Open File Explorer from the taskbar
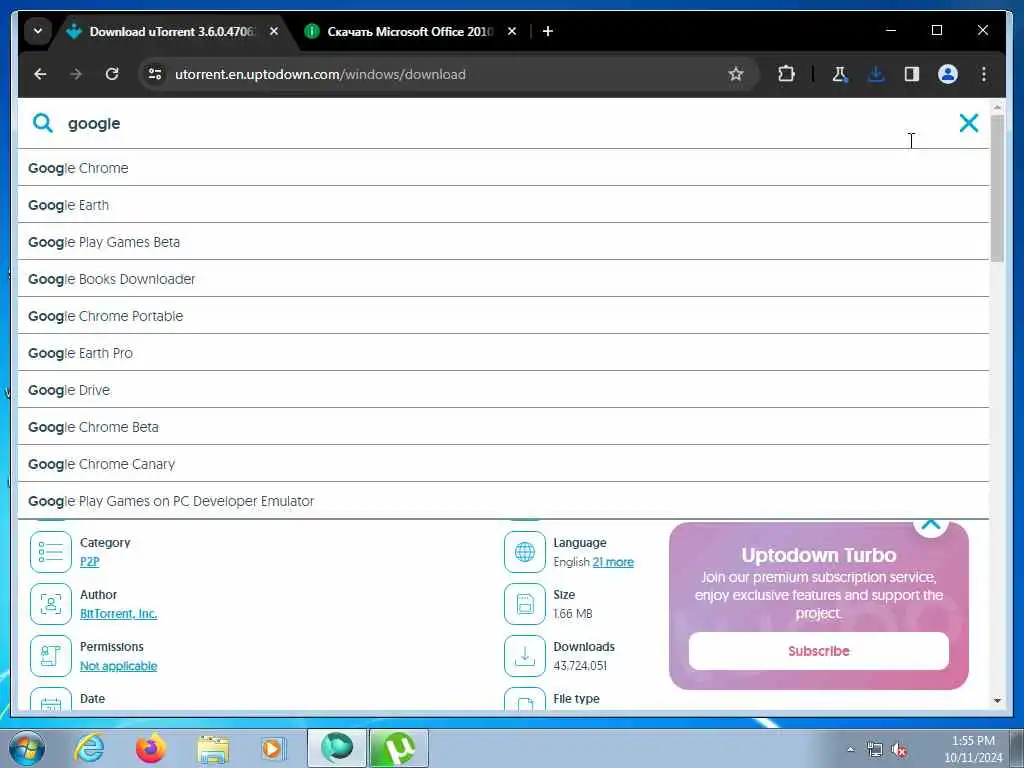 (212, 749)
